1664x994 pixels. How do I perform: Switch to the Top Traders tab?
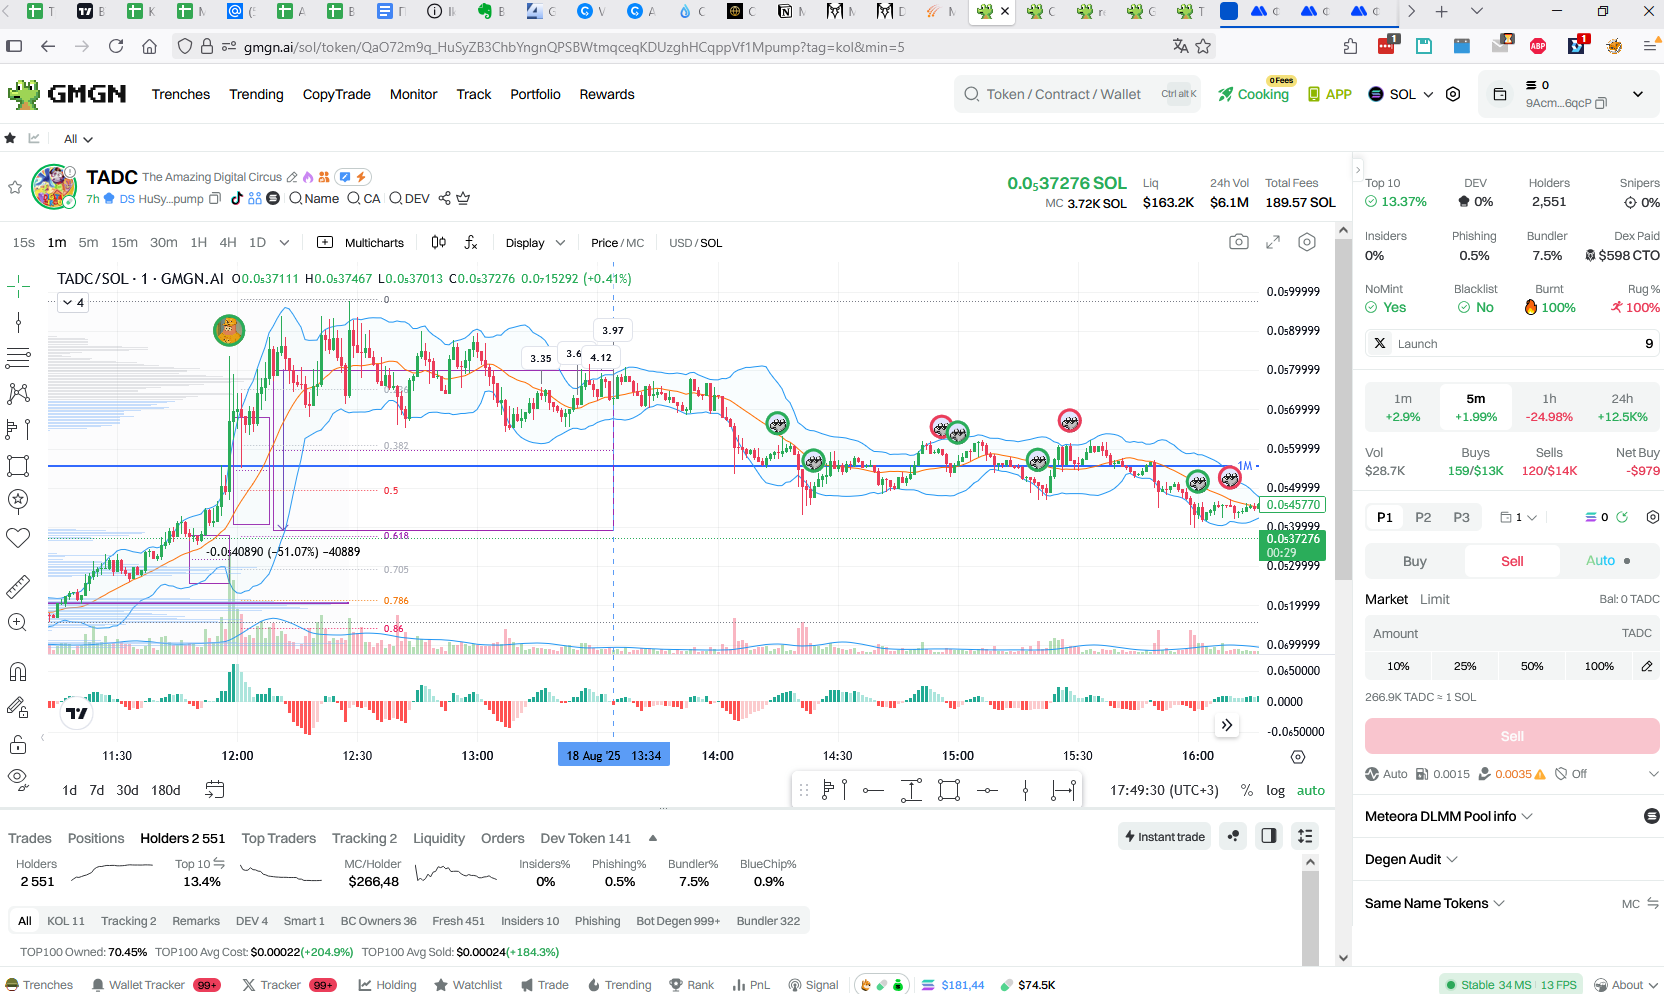coord(278,838)
